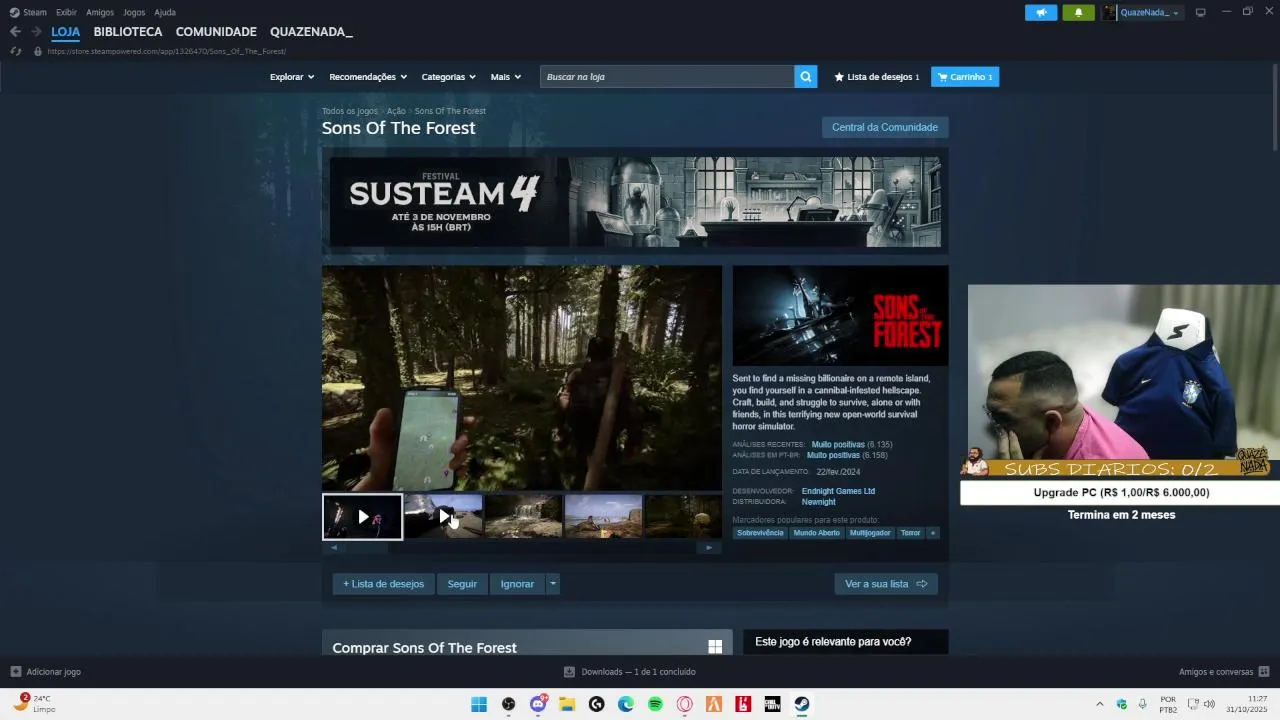Viewport: 1280px width, 720px height.
Task: Click the Windows platform icon in purchase box
Action: 715,647
